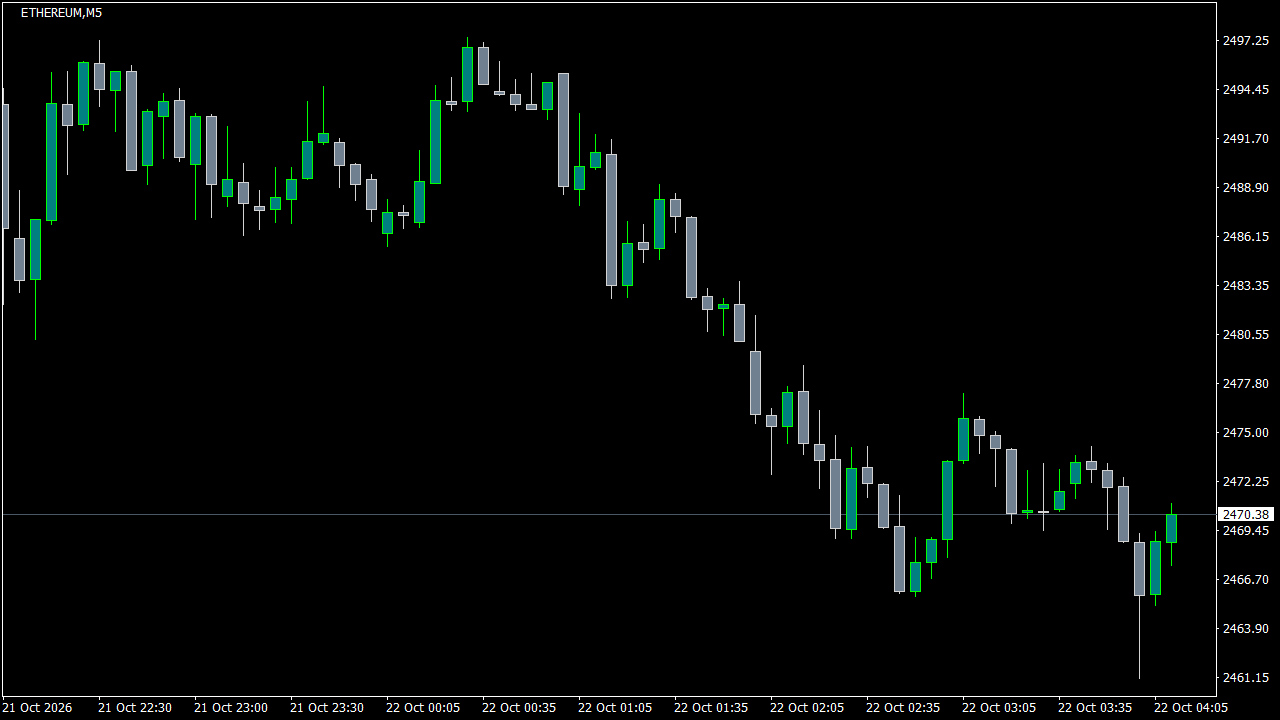Select the 22 Oct 00:05 time label

point(423,708)
